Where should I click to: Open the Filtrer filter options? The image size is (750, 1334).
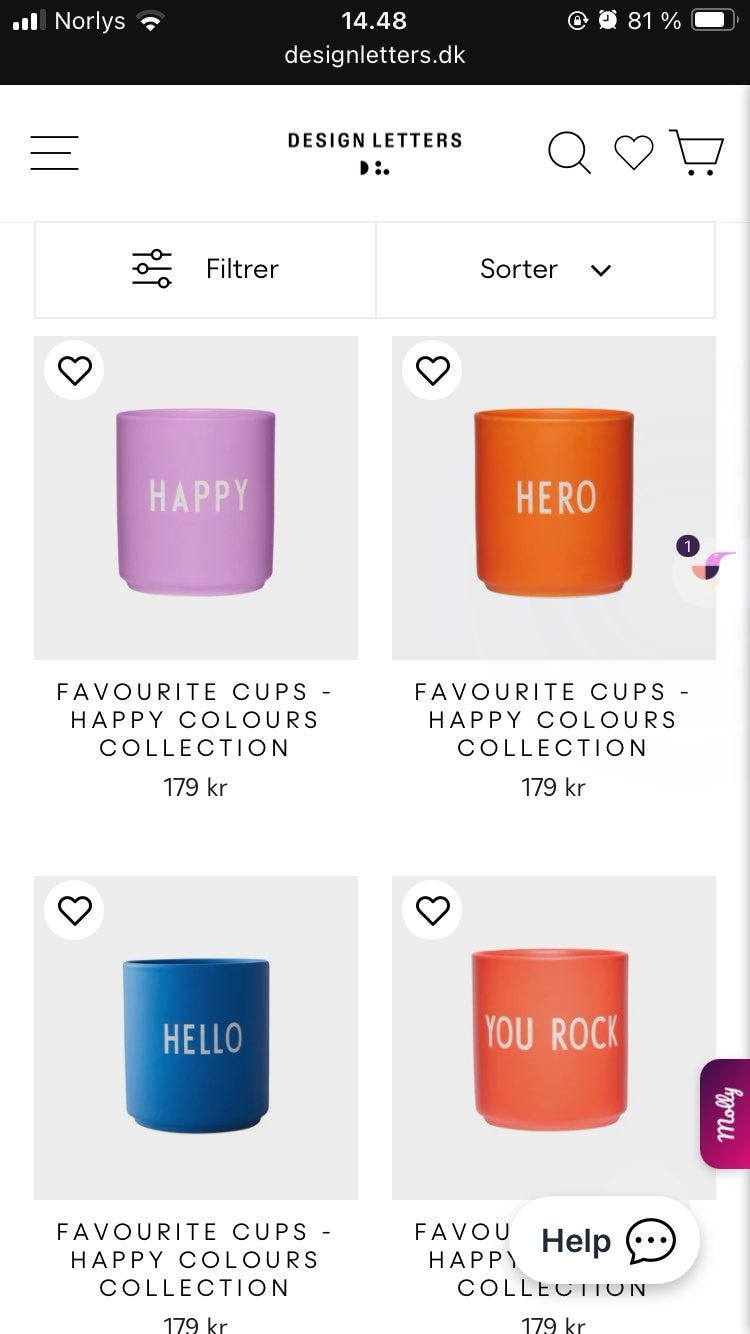pyautogui.click(x=206, y=269)
